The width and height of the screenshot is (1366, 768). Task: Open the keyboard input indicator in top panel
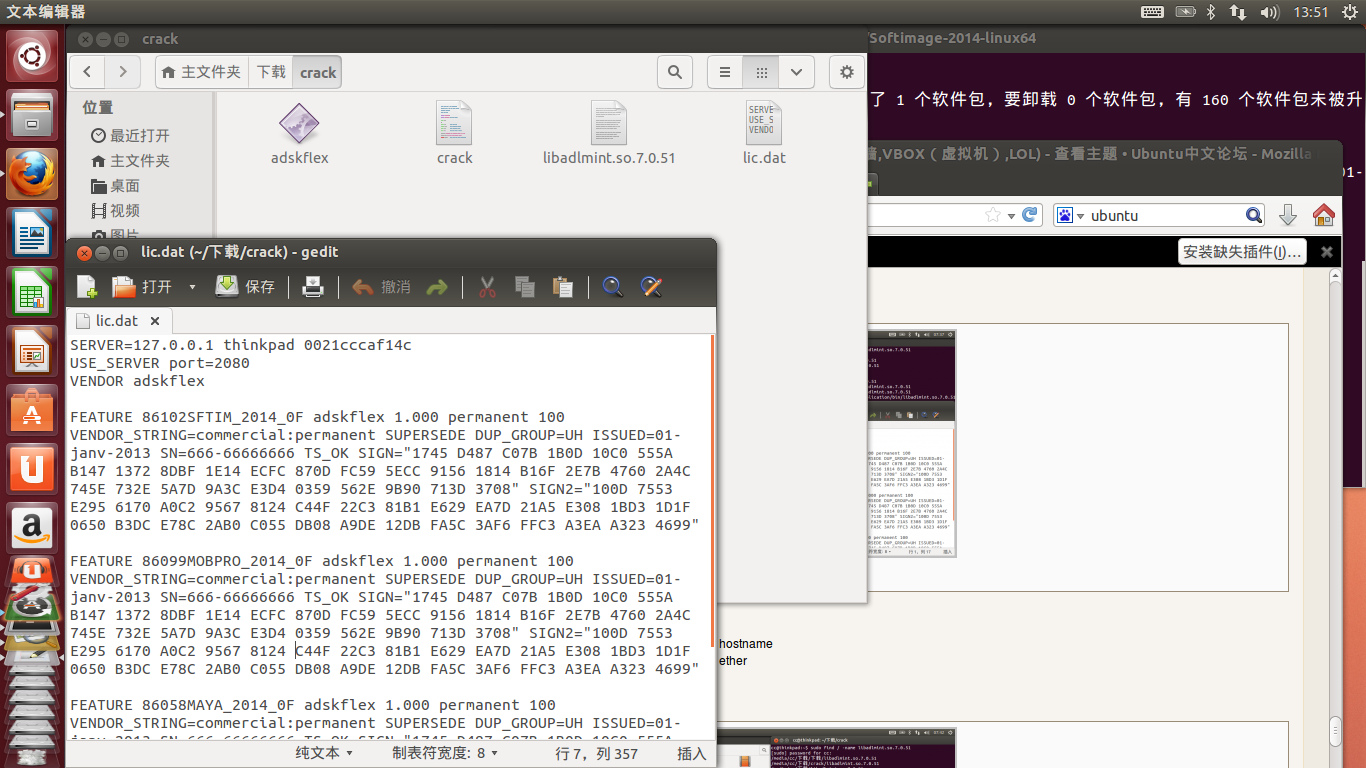pos(1152,12)
